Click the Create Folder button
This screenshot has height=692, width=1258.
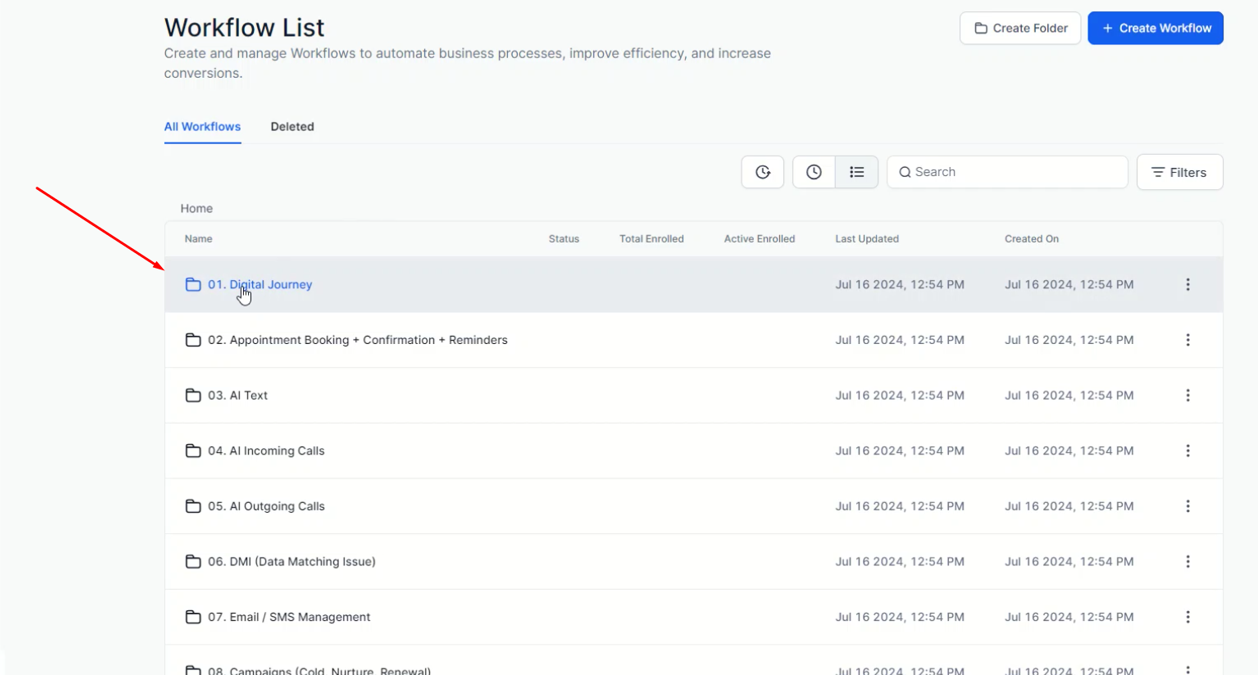[1020, 28]
